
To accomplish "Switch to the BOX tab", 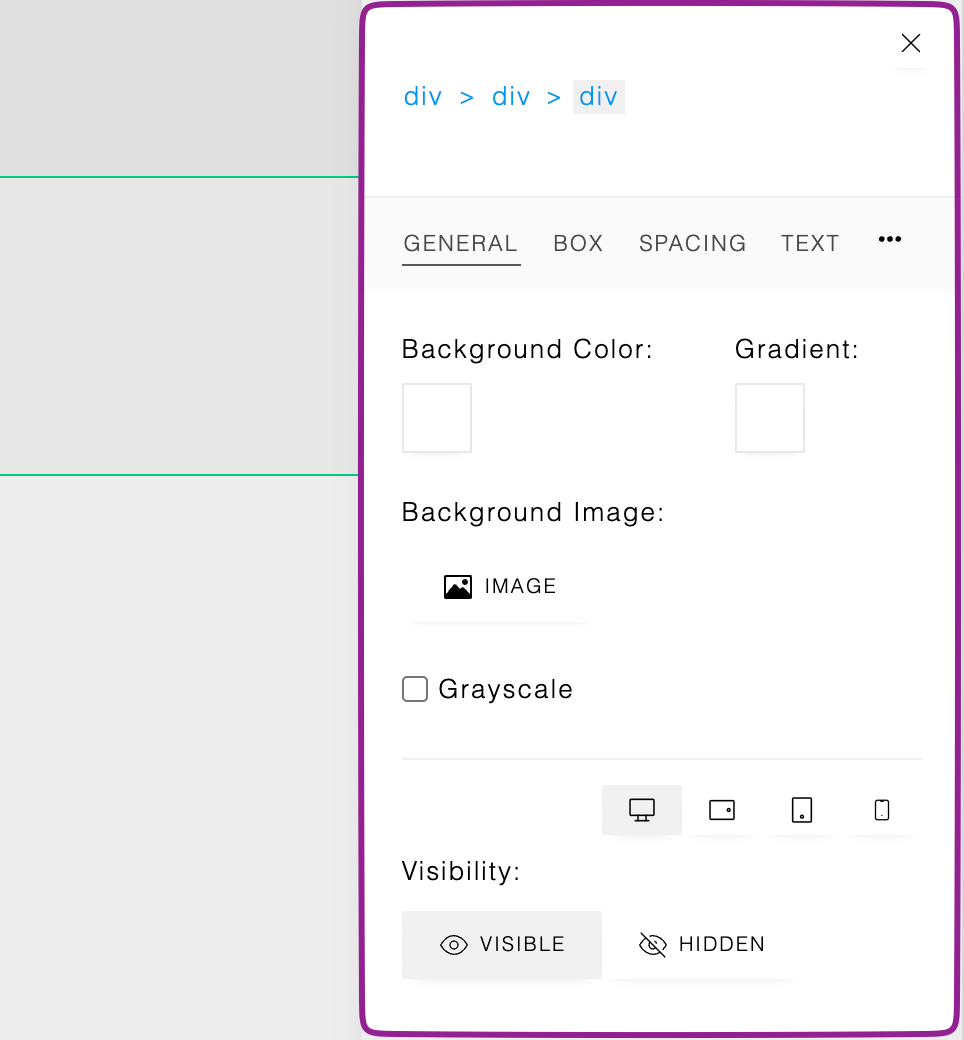I will point(578,243).
